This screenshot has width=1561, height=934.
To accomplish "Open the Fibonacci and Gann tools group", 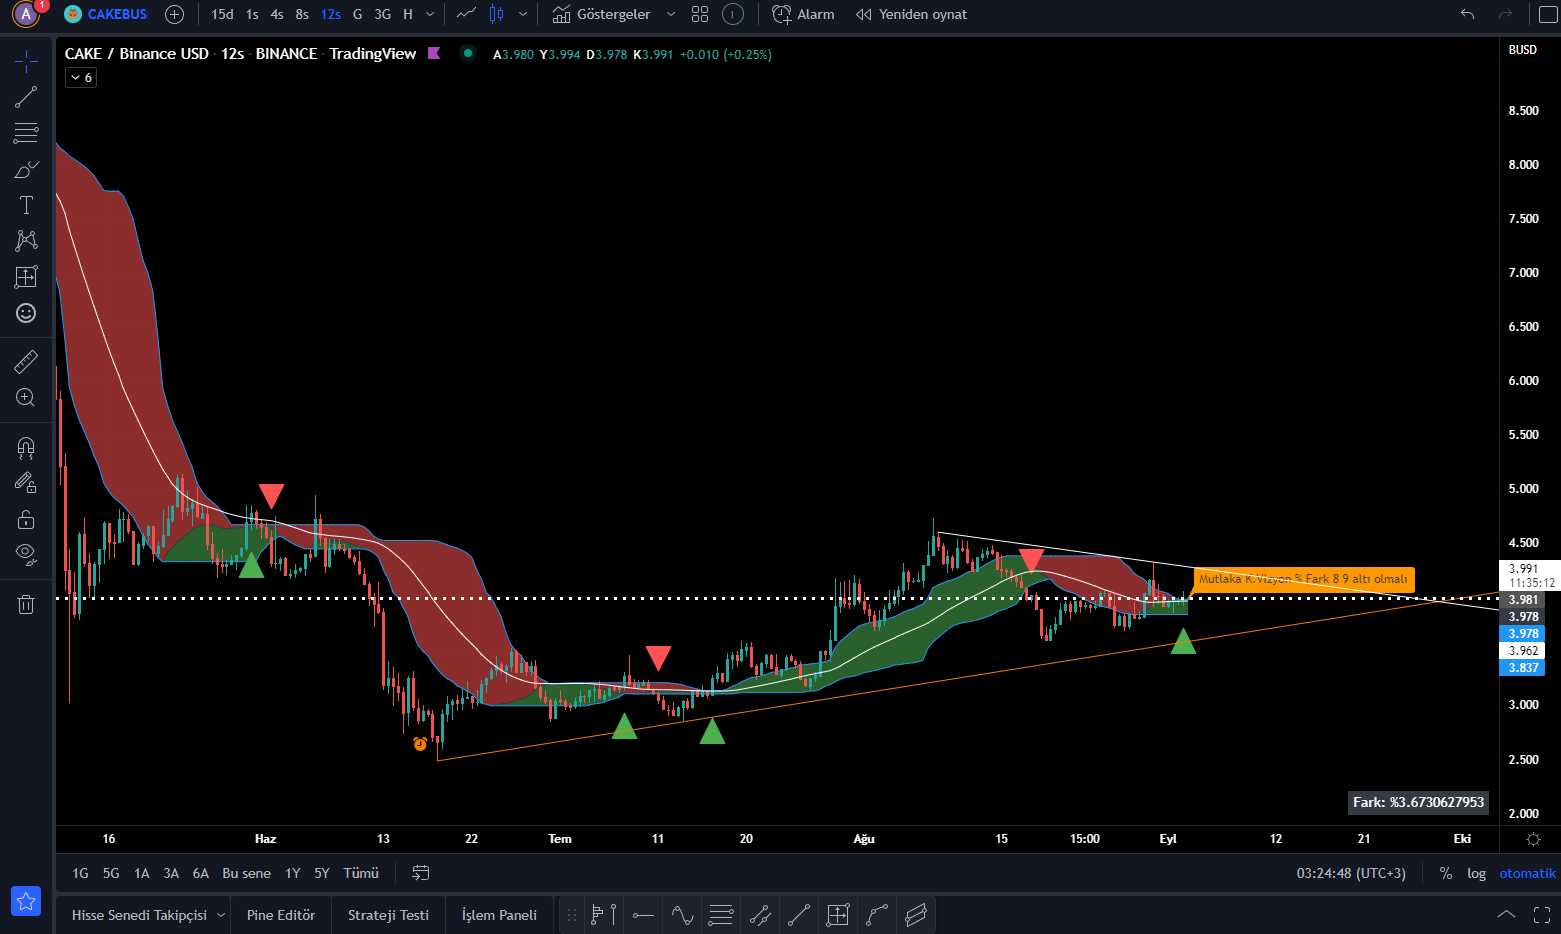I will click(x=26, y=133).
